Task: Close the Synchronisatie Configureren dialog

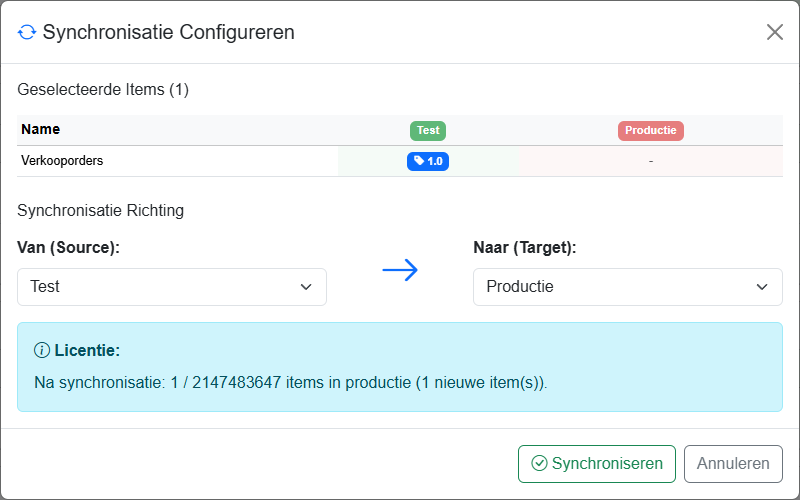Action: [774, 32]
